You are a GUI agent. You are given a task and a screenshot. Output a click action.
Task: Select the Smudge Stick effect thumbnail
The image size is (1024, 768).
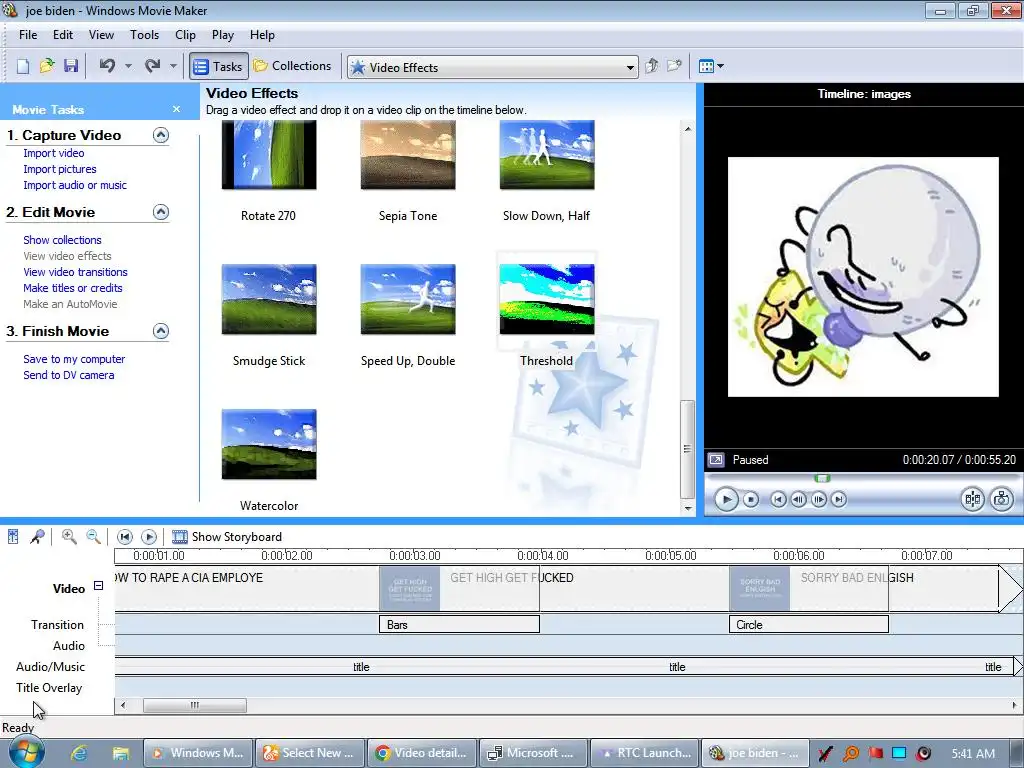(x=269, y=299)
